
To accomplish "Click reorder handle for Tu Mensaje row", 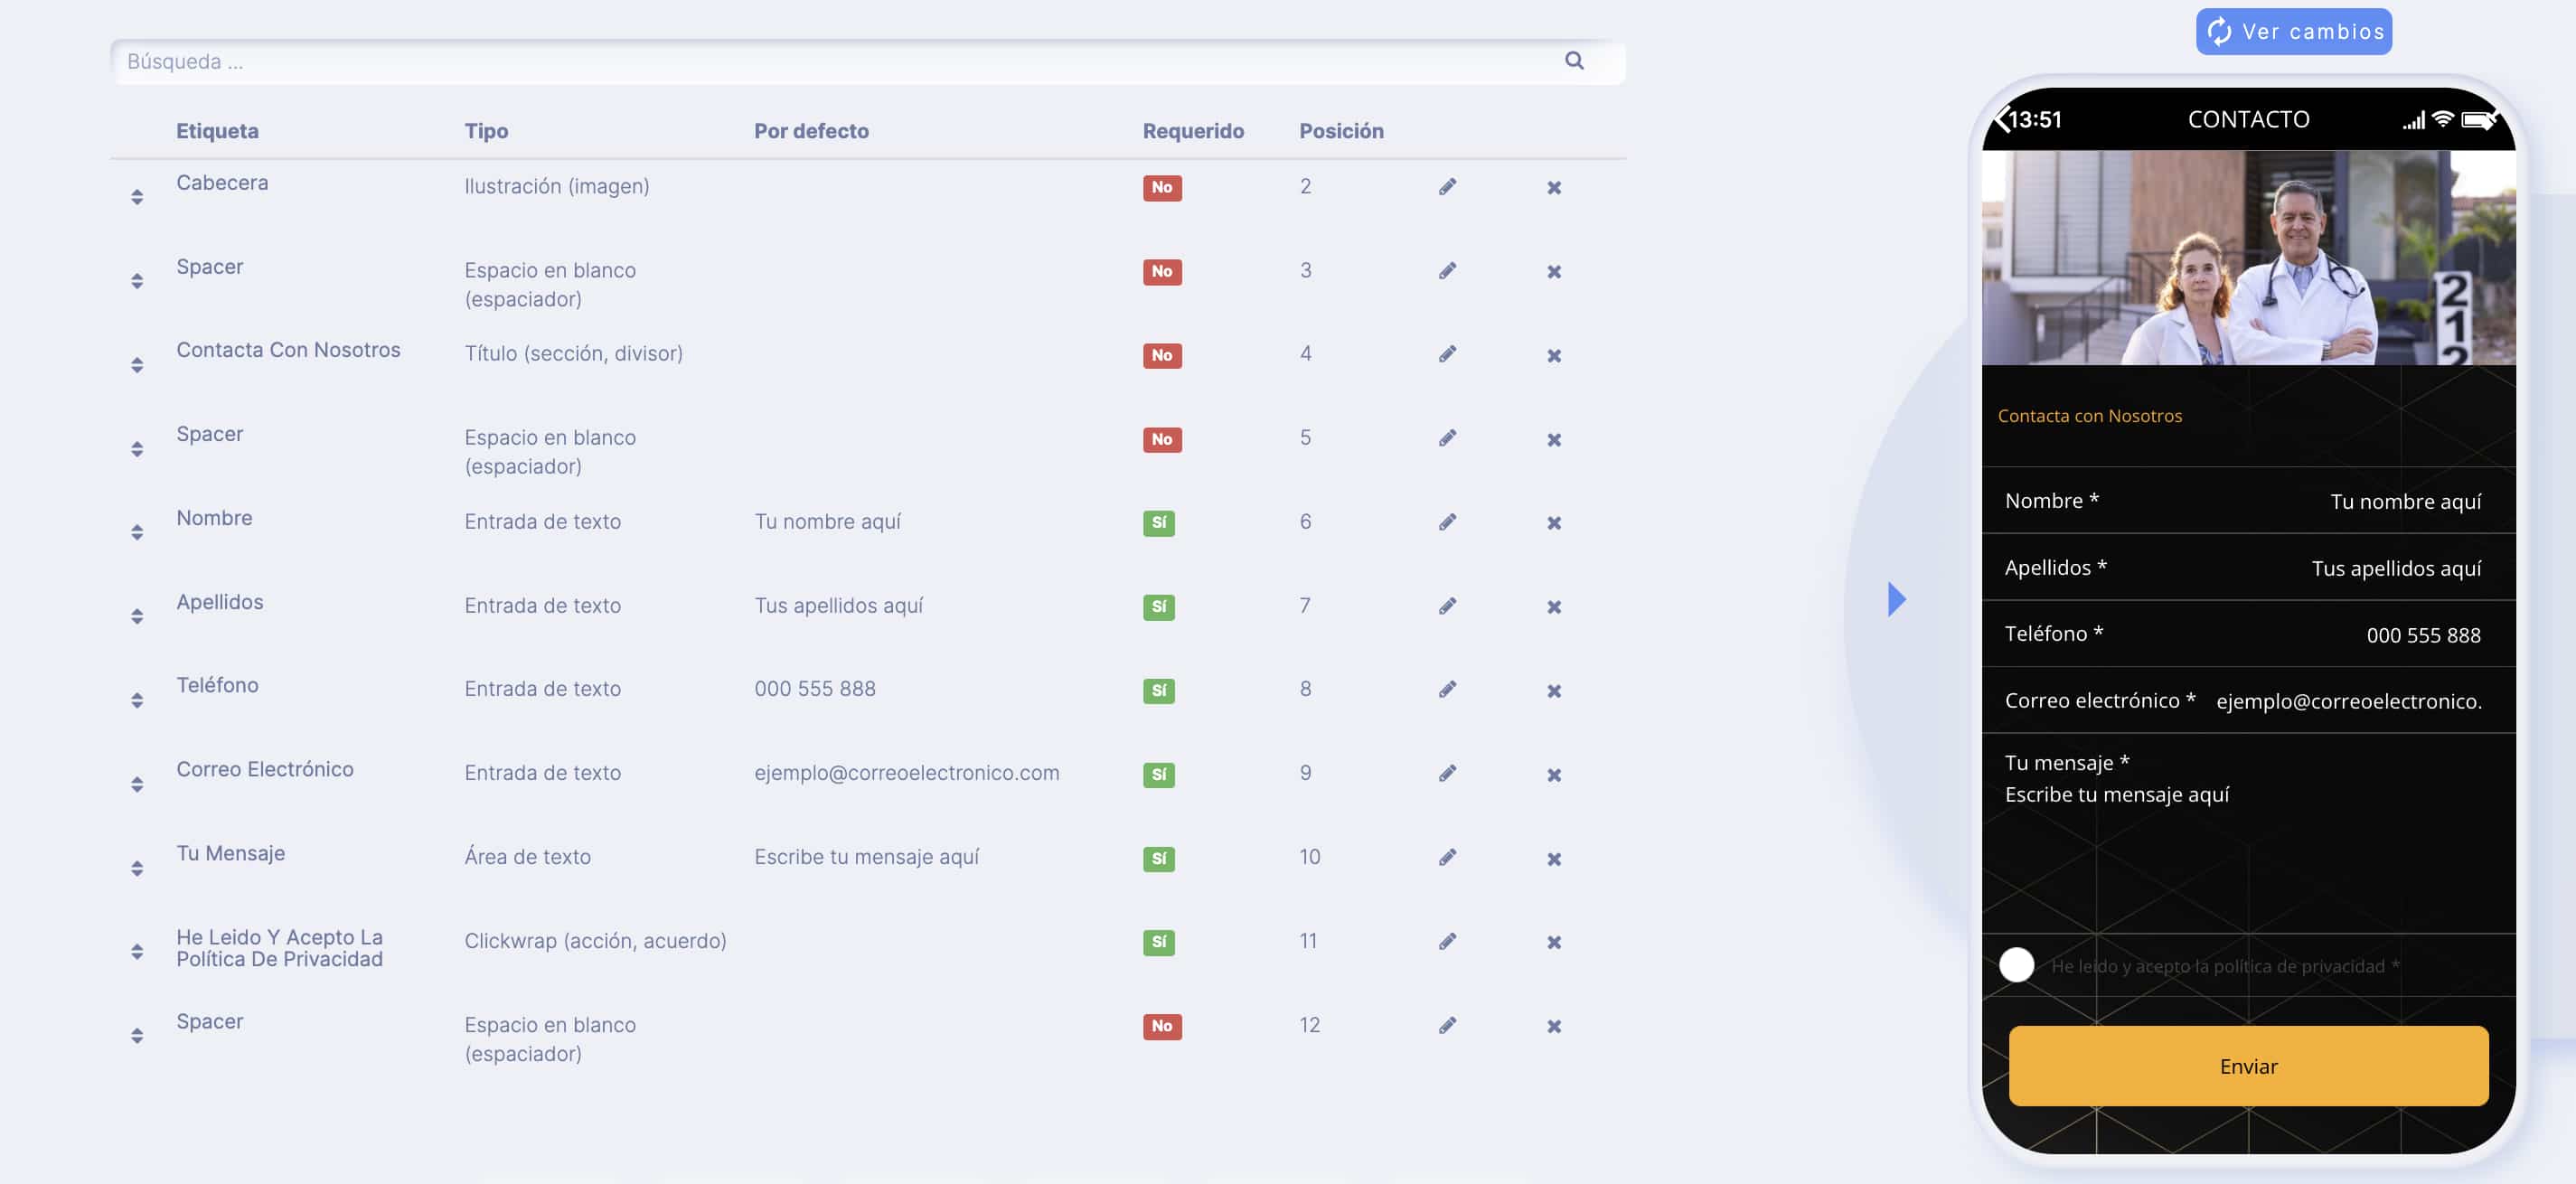I will pos(137,868).
